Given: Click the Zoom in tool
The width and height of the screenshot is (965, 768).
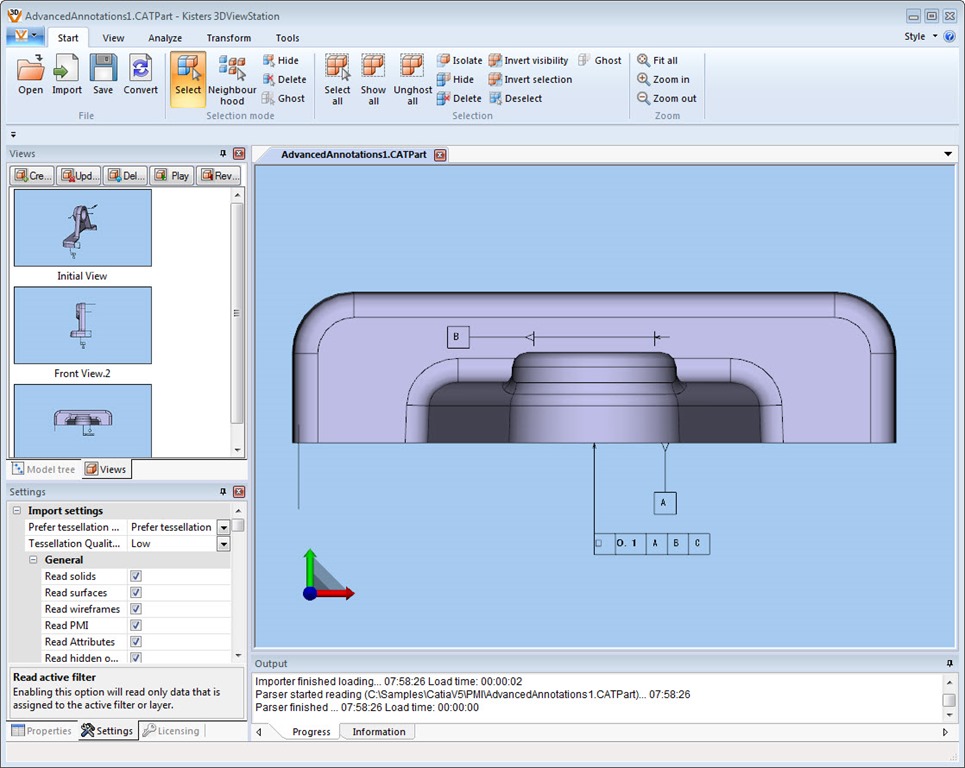Looking at the screenshot, I should coord(663,79).
